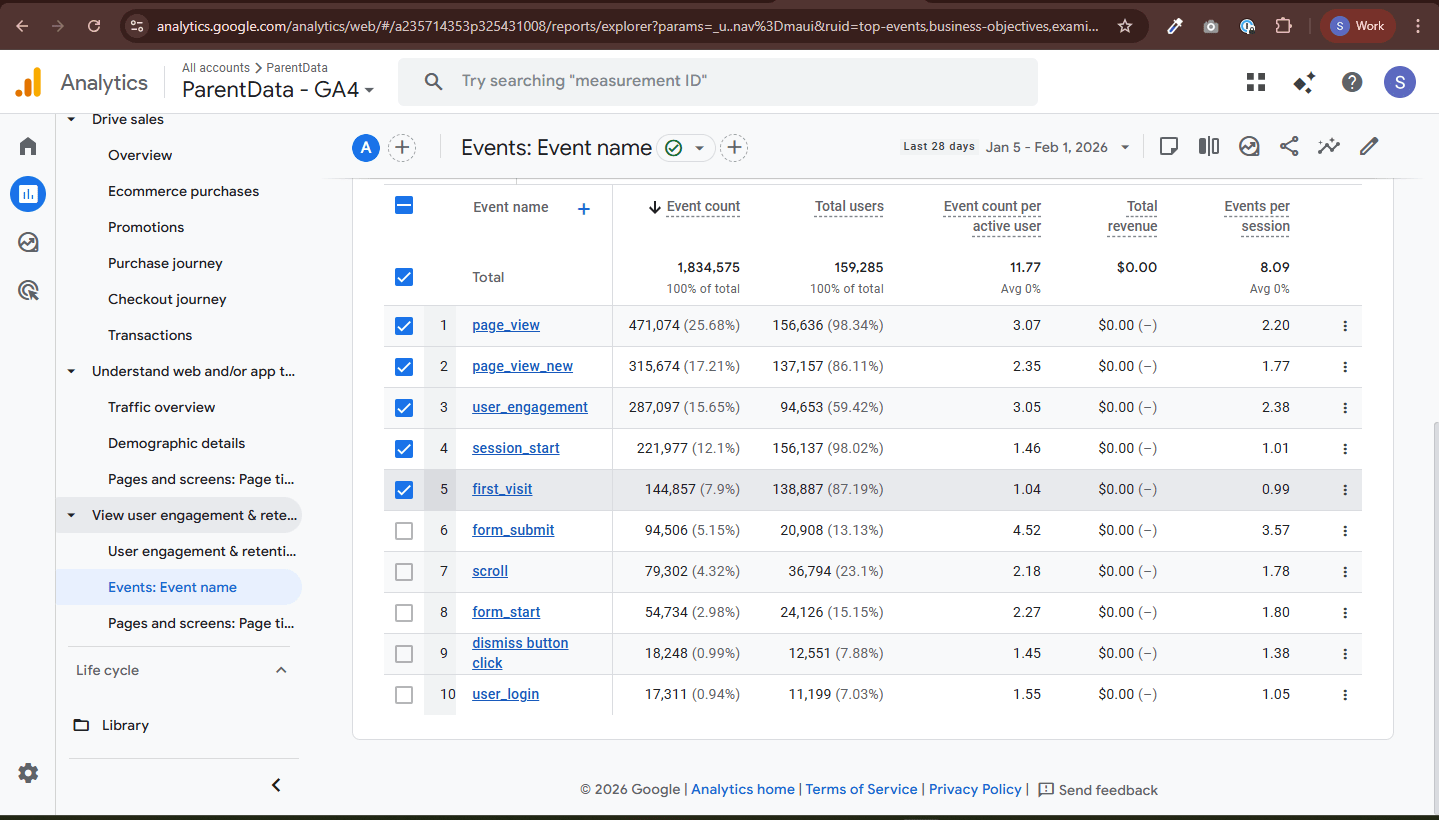Screen dimensions: 1439x820
Task: Open the Advertising icon in the left rail
Action: (x=28, y=291)
